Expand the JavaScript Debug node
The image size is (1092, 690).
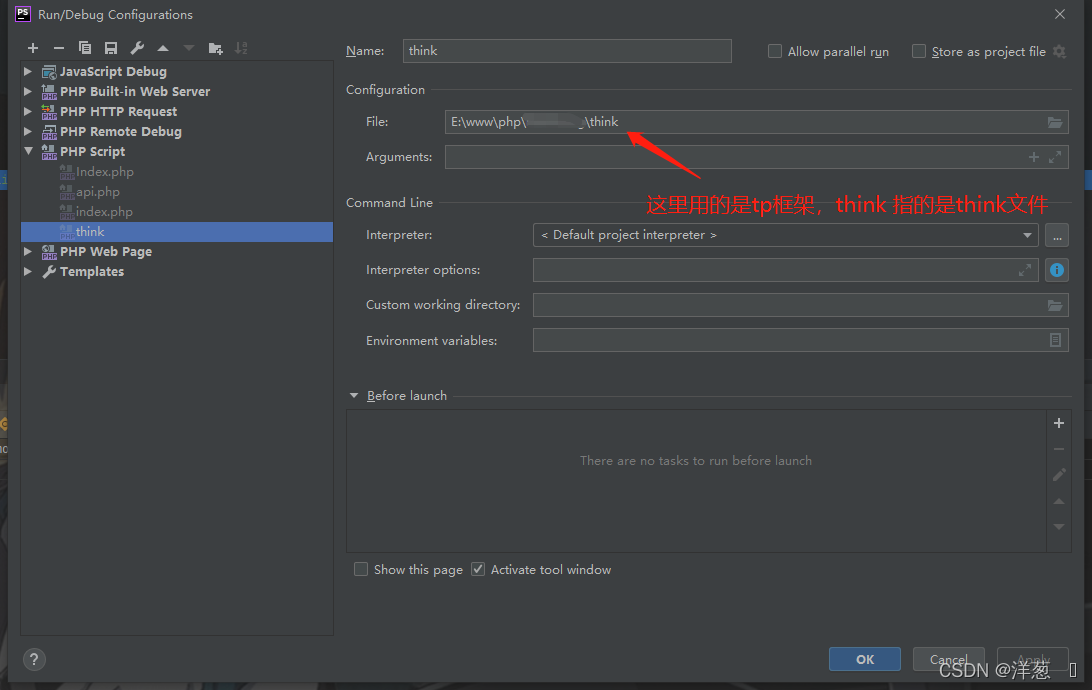(x=28, y=71)
